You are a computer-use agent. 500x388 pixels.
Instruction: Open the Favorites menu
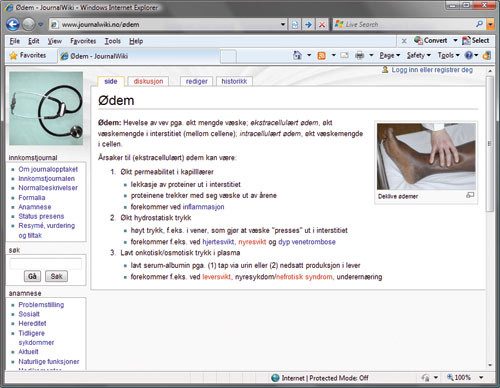[83, 41]
